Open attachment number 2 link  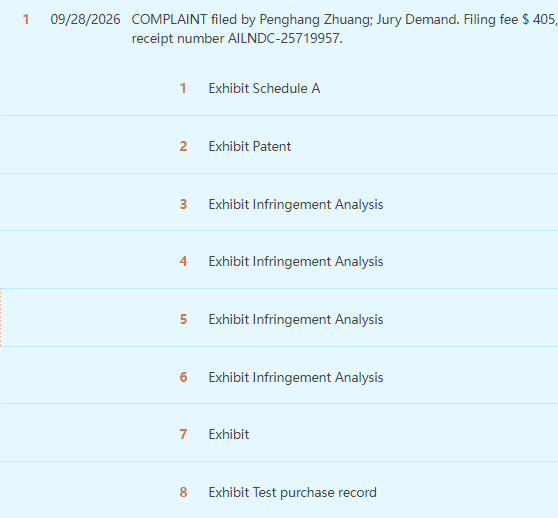click(x=183, y=146)
